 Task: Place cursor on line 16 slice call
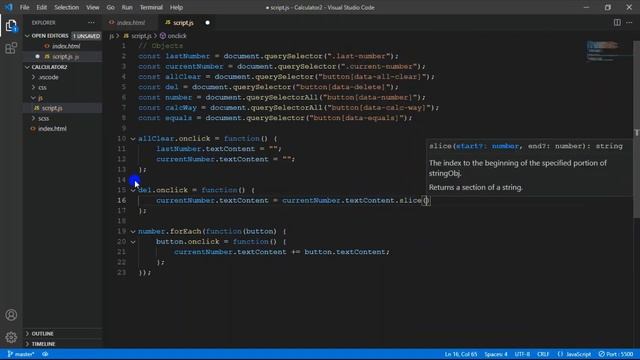click(x=410, y=200)
